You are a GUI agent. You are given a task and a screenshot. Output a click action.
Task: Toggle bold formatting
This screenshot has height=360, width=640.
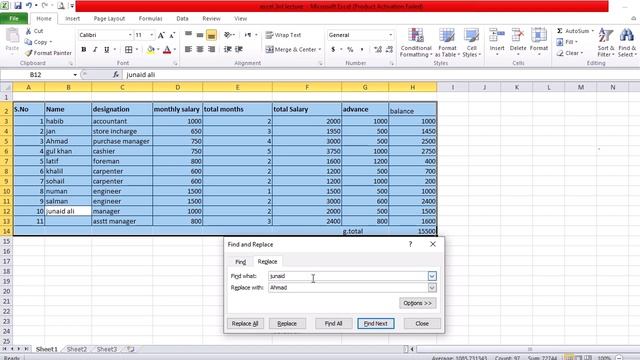[84, 49]
